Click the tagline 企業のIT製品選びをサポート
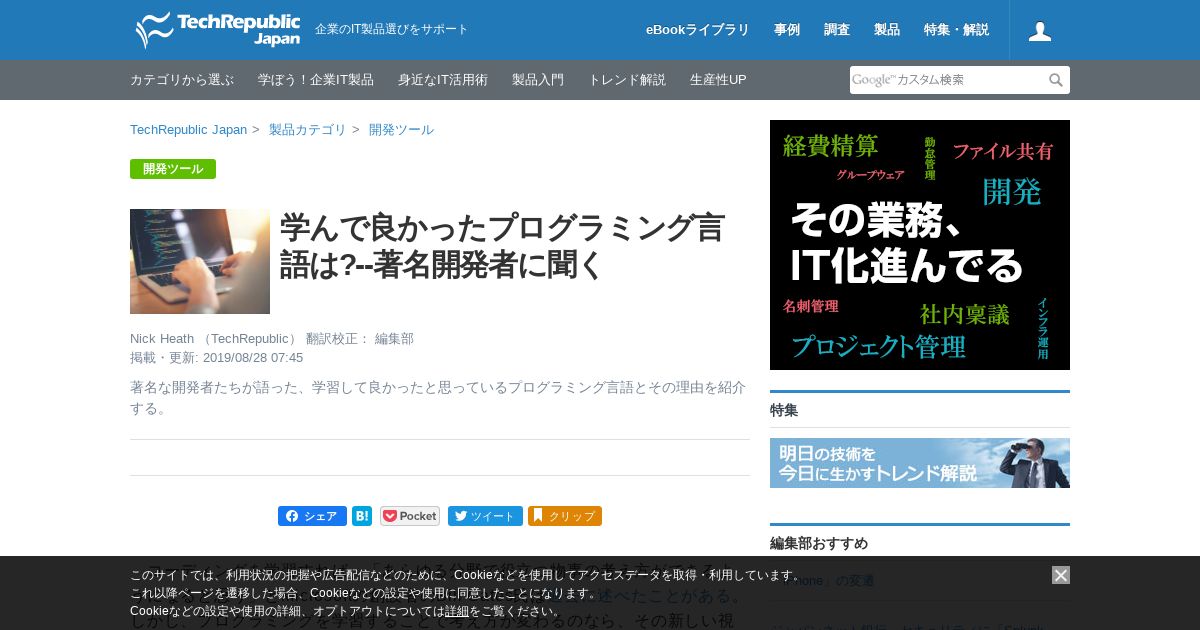 pyautogui.click(x=392, y=30)
